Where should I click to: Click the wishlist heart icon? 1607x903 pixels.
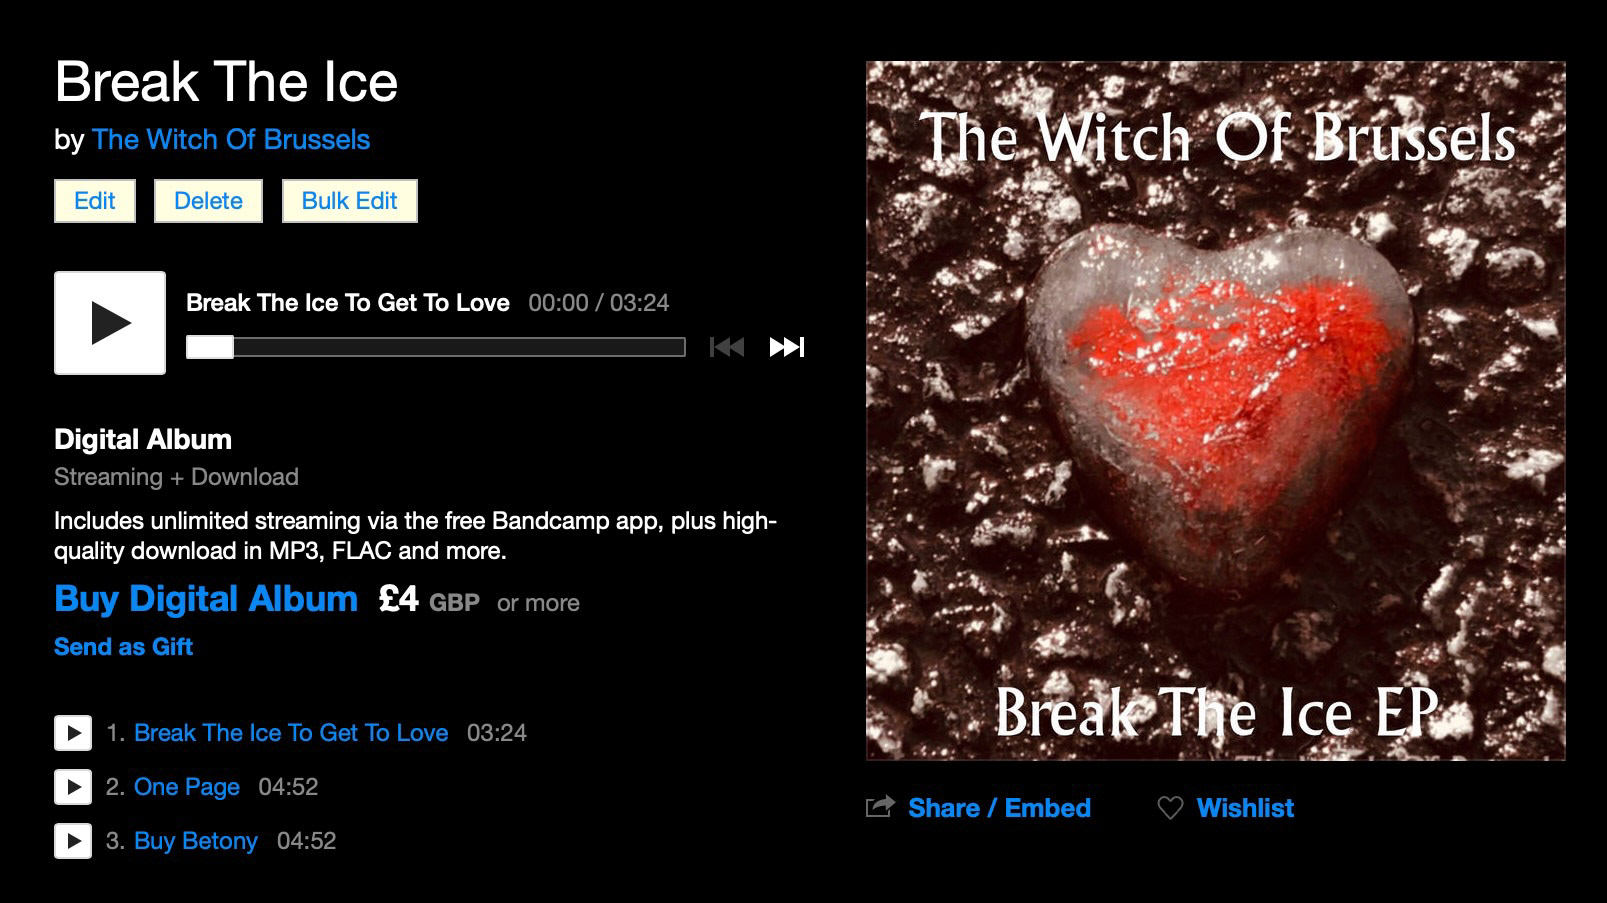pos(1170,808)
